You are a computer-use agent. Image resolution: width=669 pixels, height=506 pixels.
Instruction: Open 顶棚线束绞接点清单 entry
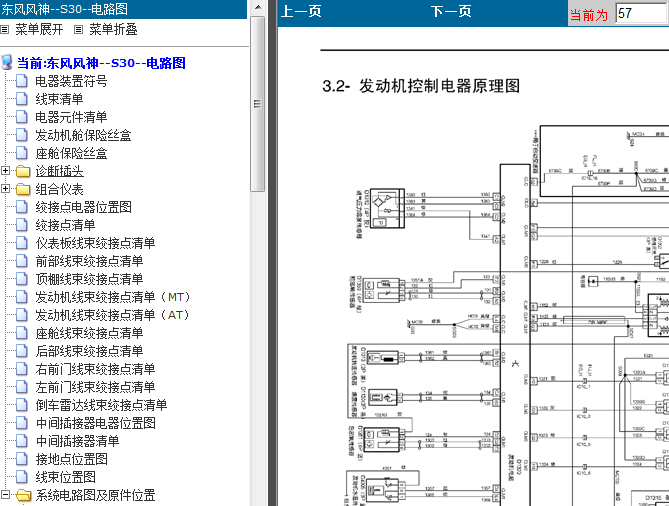(89, 279)
